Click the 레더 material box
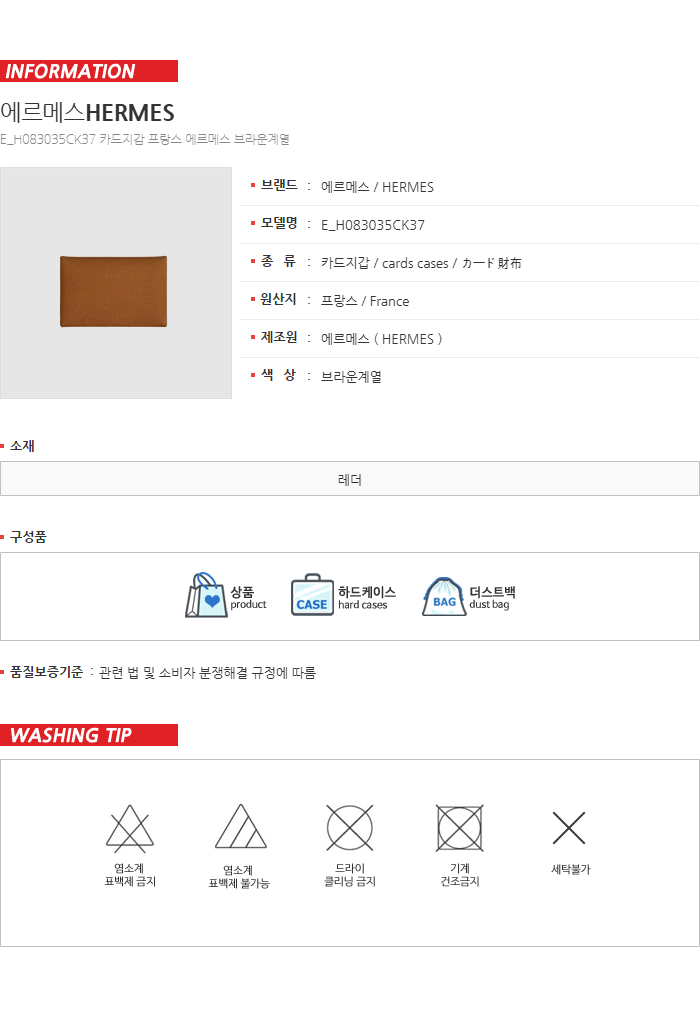700x1033 pixels. pos(350,479)
